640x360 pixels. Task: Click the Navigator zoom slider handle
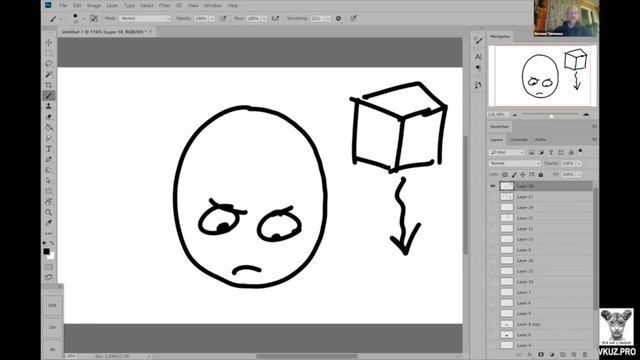[551, 116]
